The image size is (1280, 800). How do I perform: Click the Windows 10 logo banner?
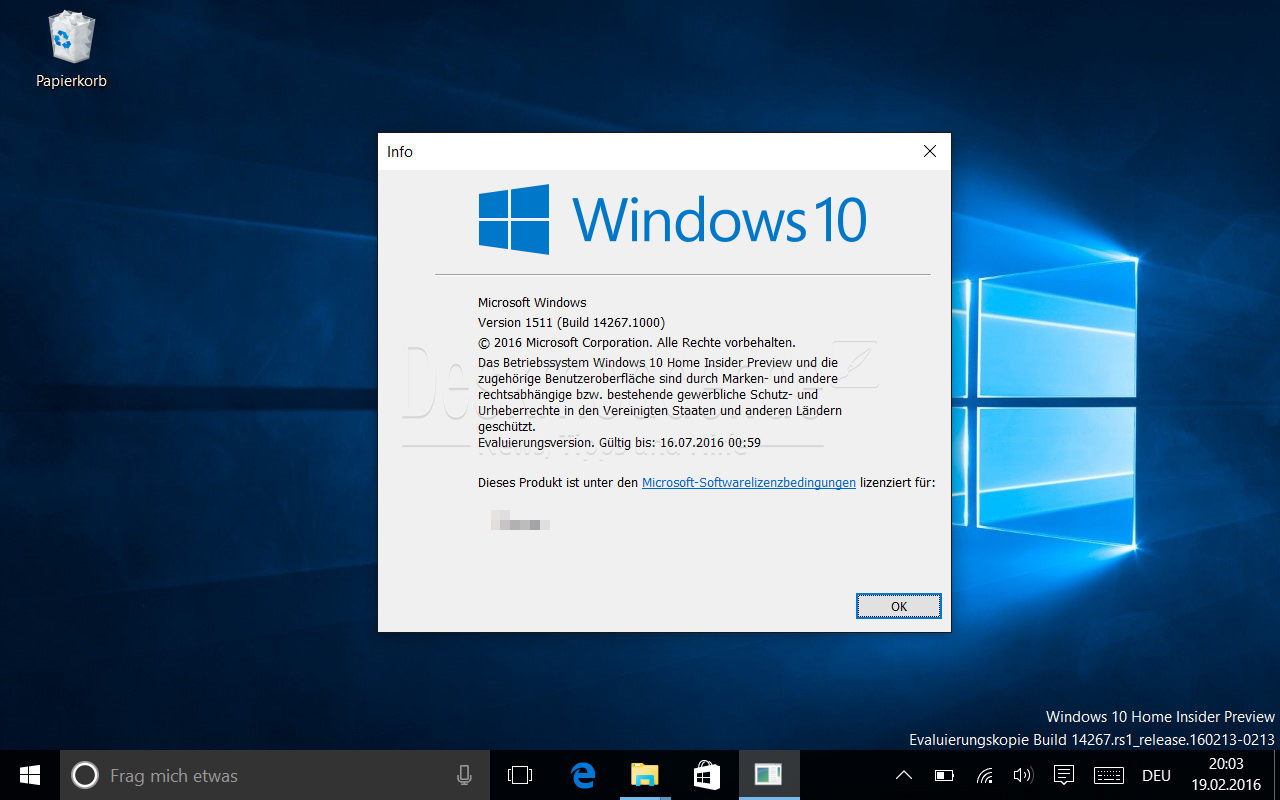[672, 220]
